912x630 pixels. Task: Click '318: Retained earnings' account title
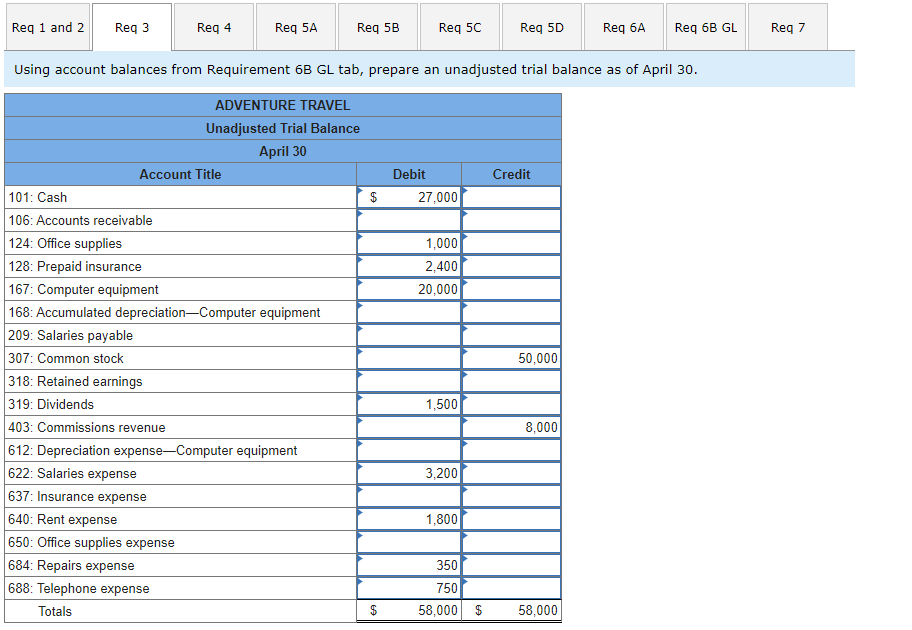pyautogui.click(x=75, y=382)
